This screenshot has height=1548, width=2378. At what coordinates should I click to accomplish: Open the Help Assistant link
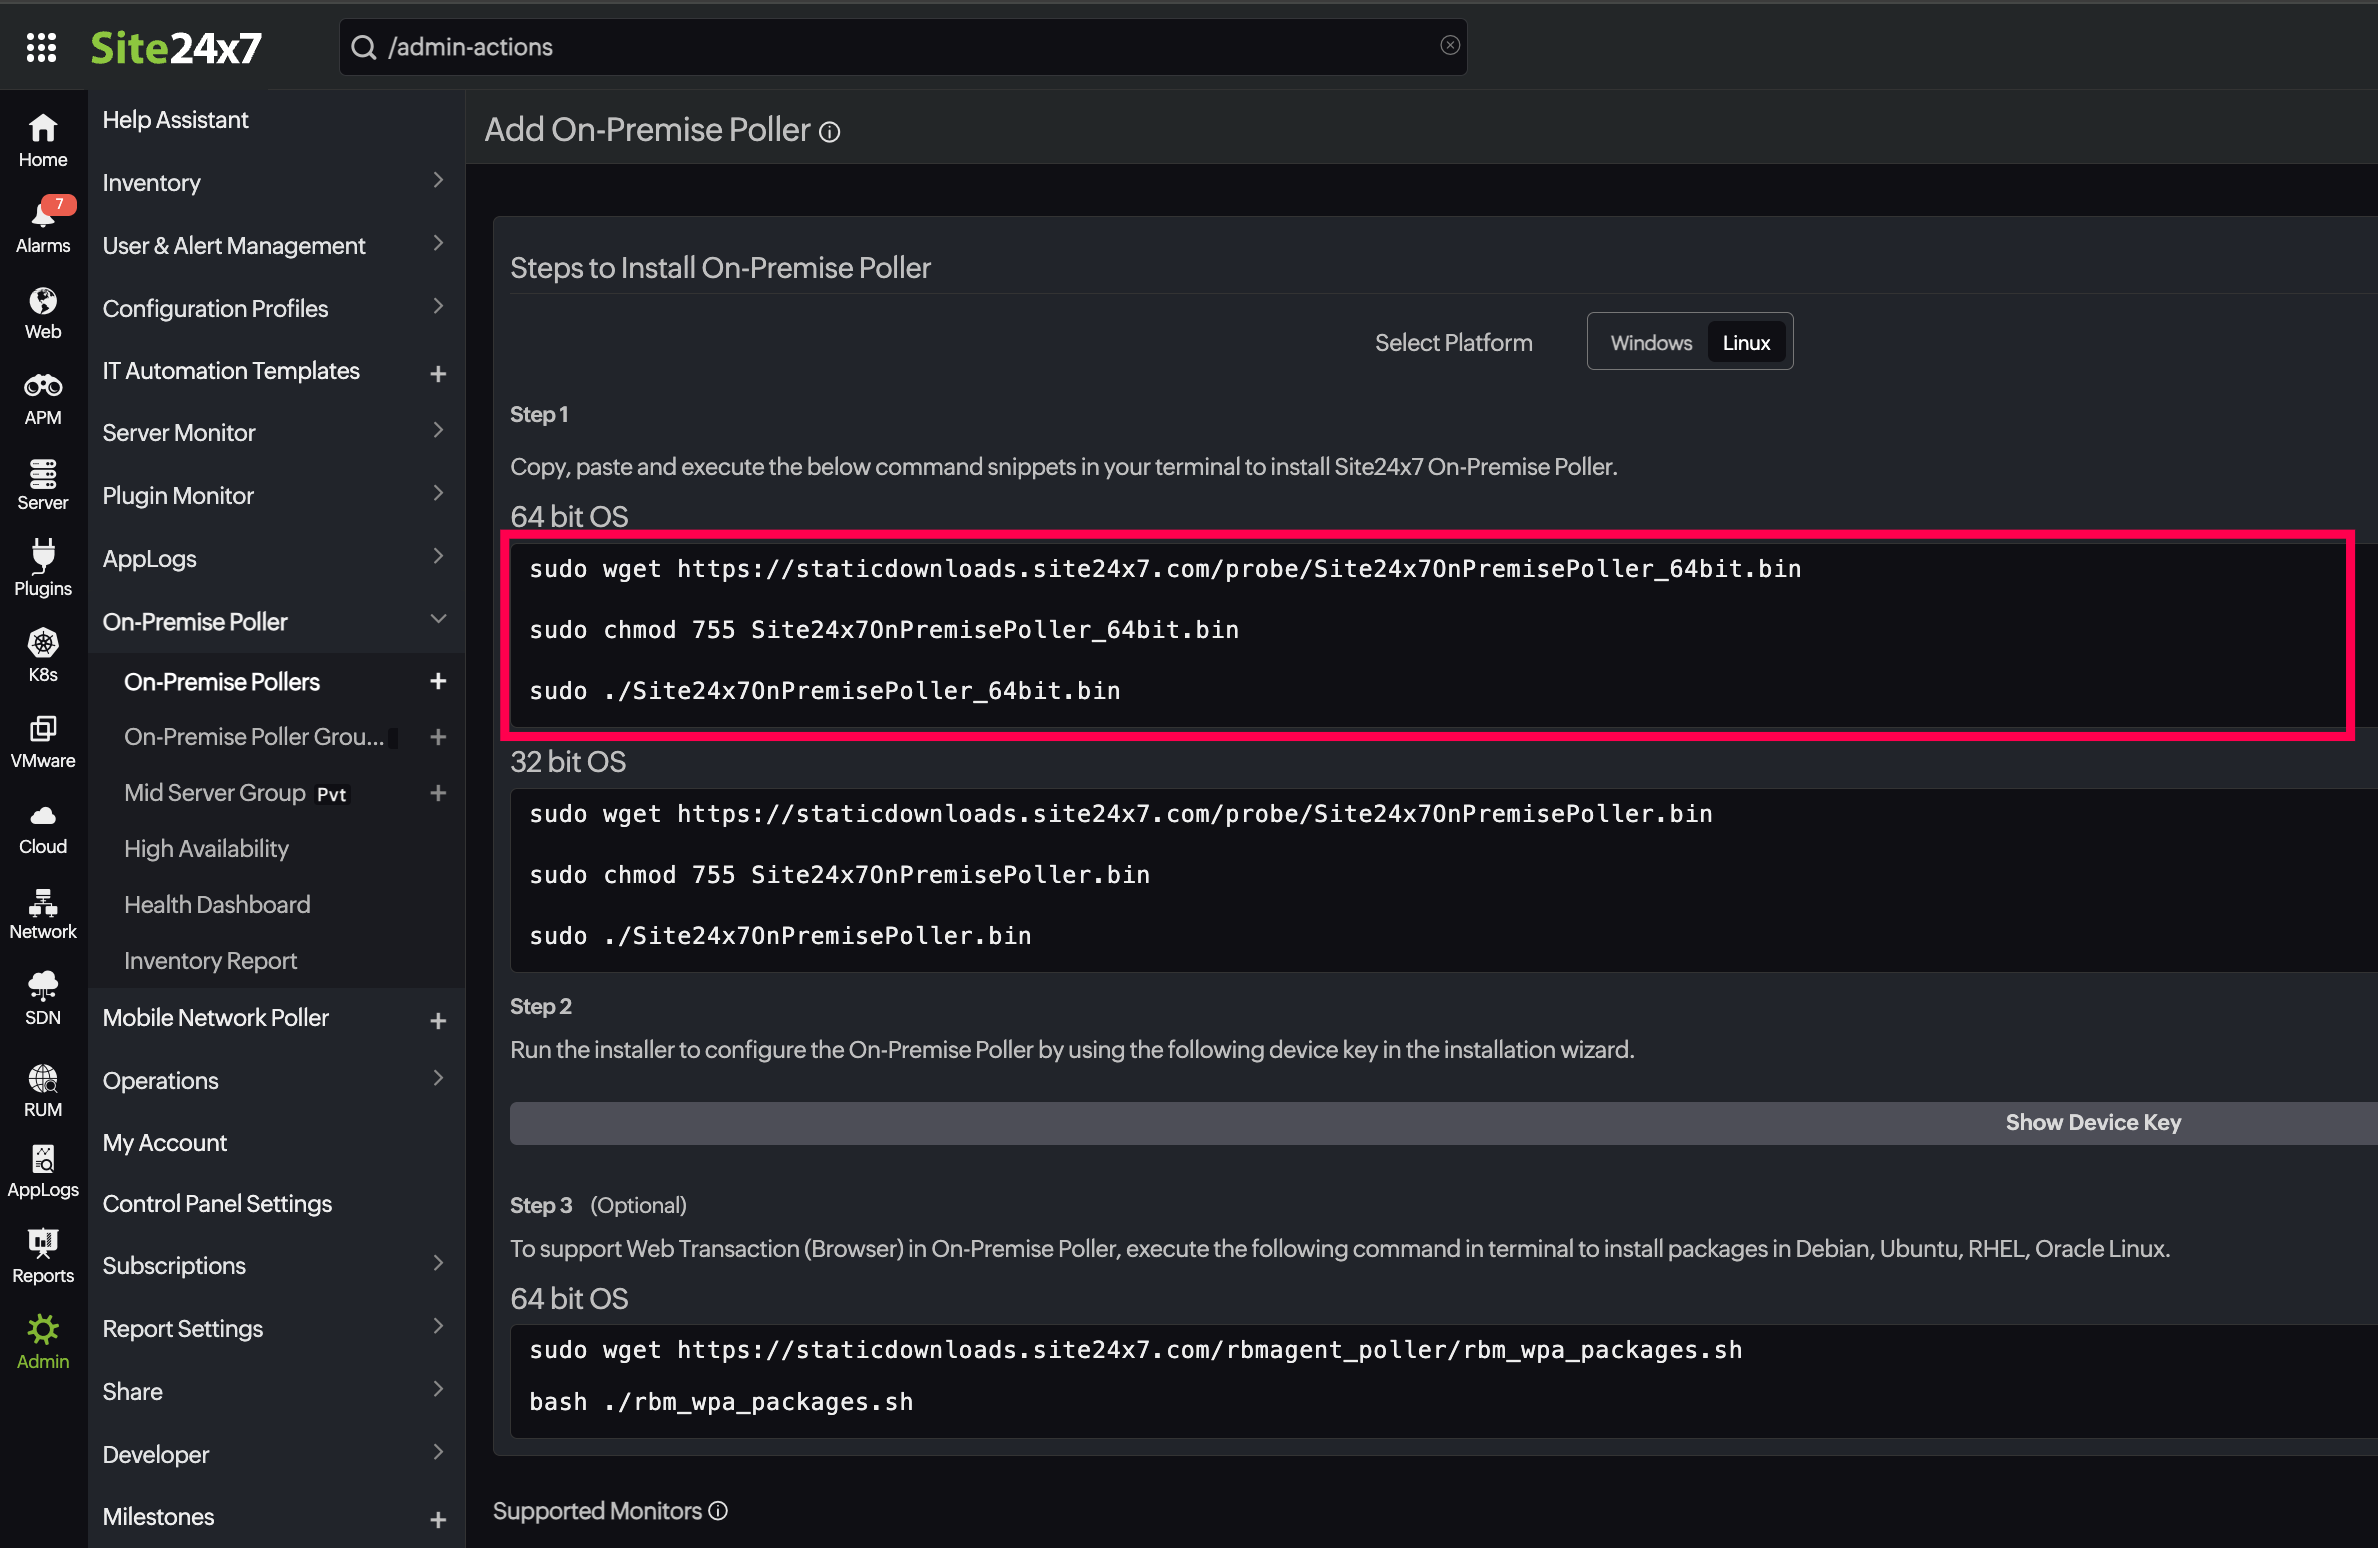[175, 120]
